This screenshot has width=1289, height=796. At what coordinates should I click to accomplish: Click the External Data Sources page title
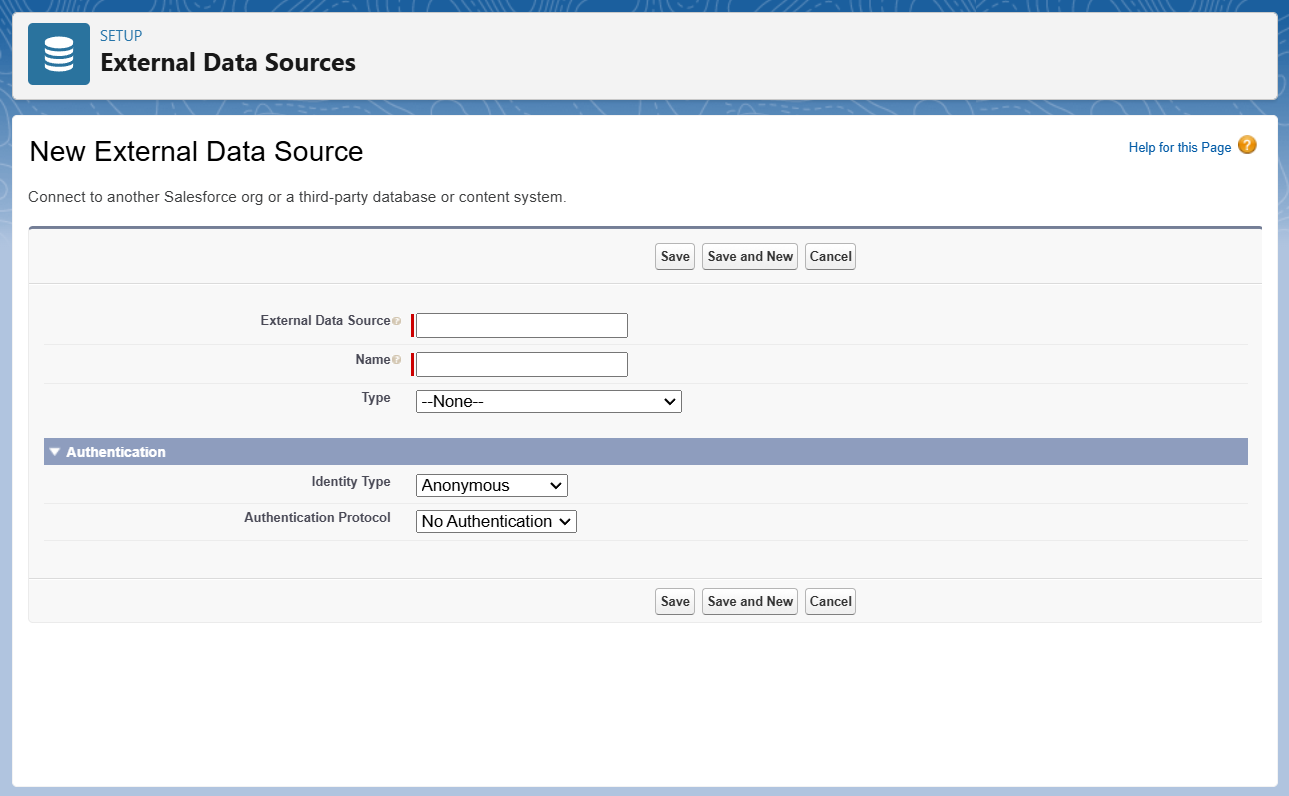228,63
